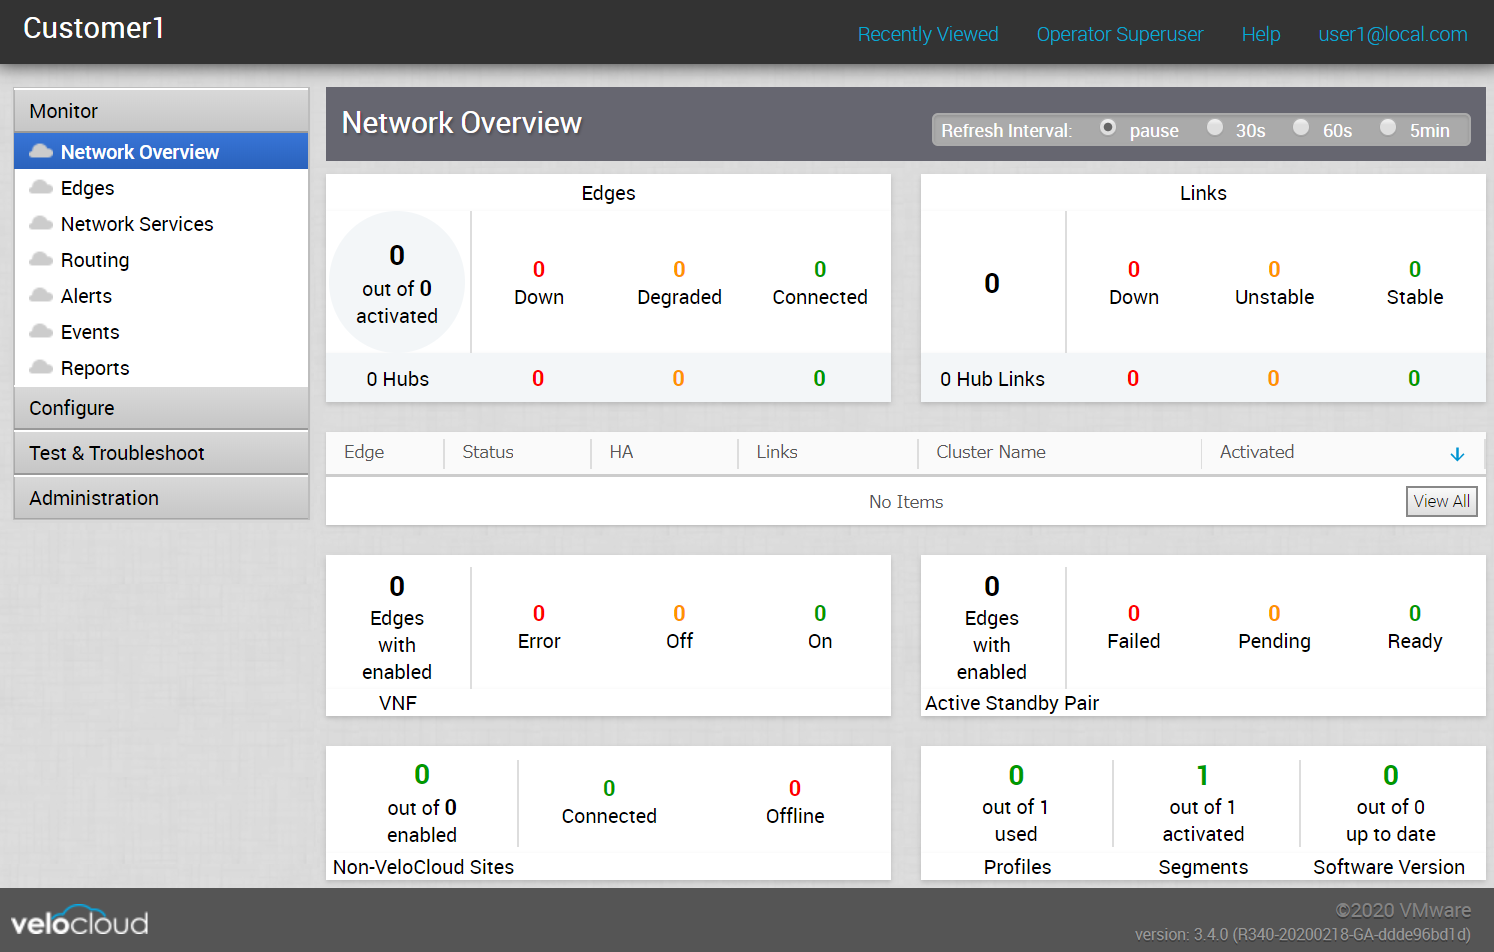Click the cloud icon beside Events
Screen dimensions: 1494x952
coord(41,331)
